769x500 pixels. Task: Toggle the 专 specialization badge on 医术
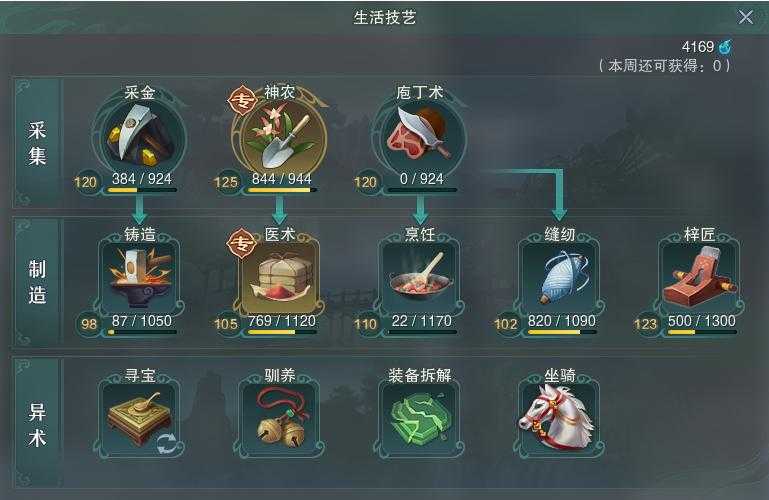tap(242, 243)
